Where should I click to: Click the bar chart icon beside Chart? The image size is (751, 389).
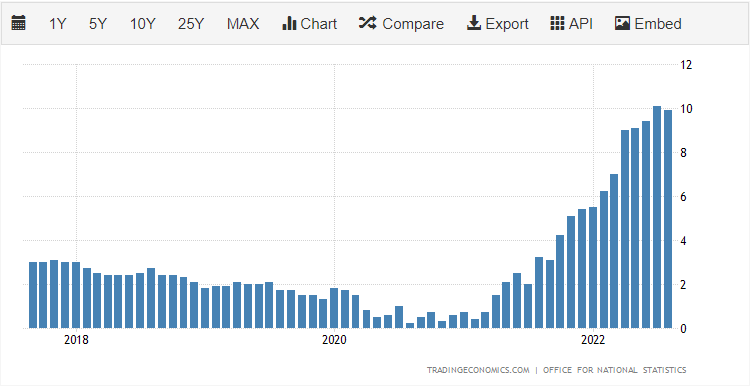coord(289,23)
